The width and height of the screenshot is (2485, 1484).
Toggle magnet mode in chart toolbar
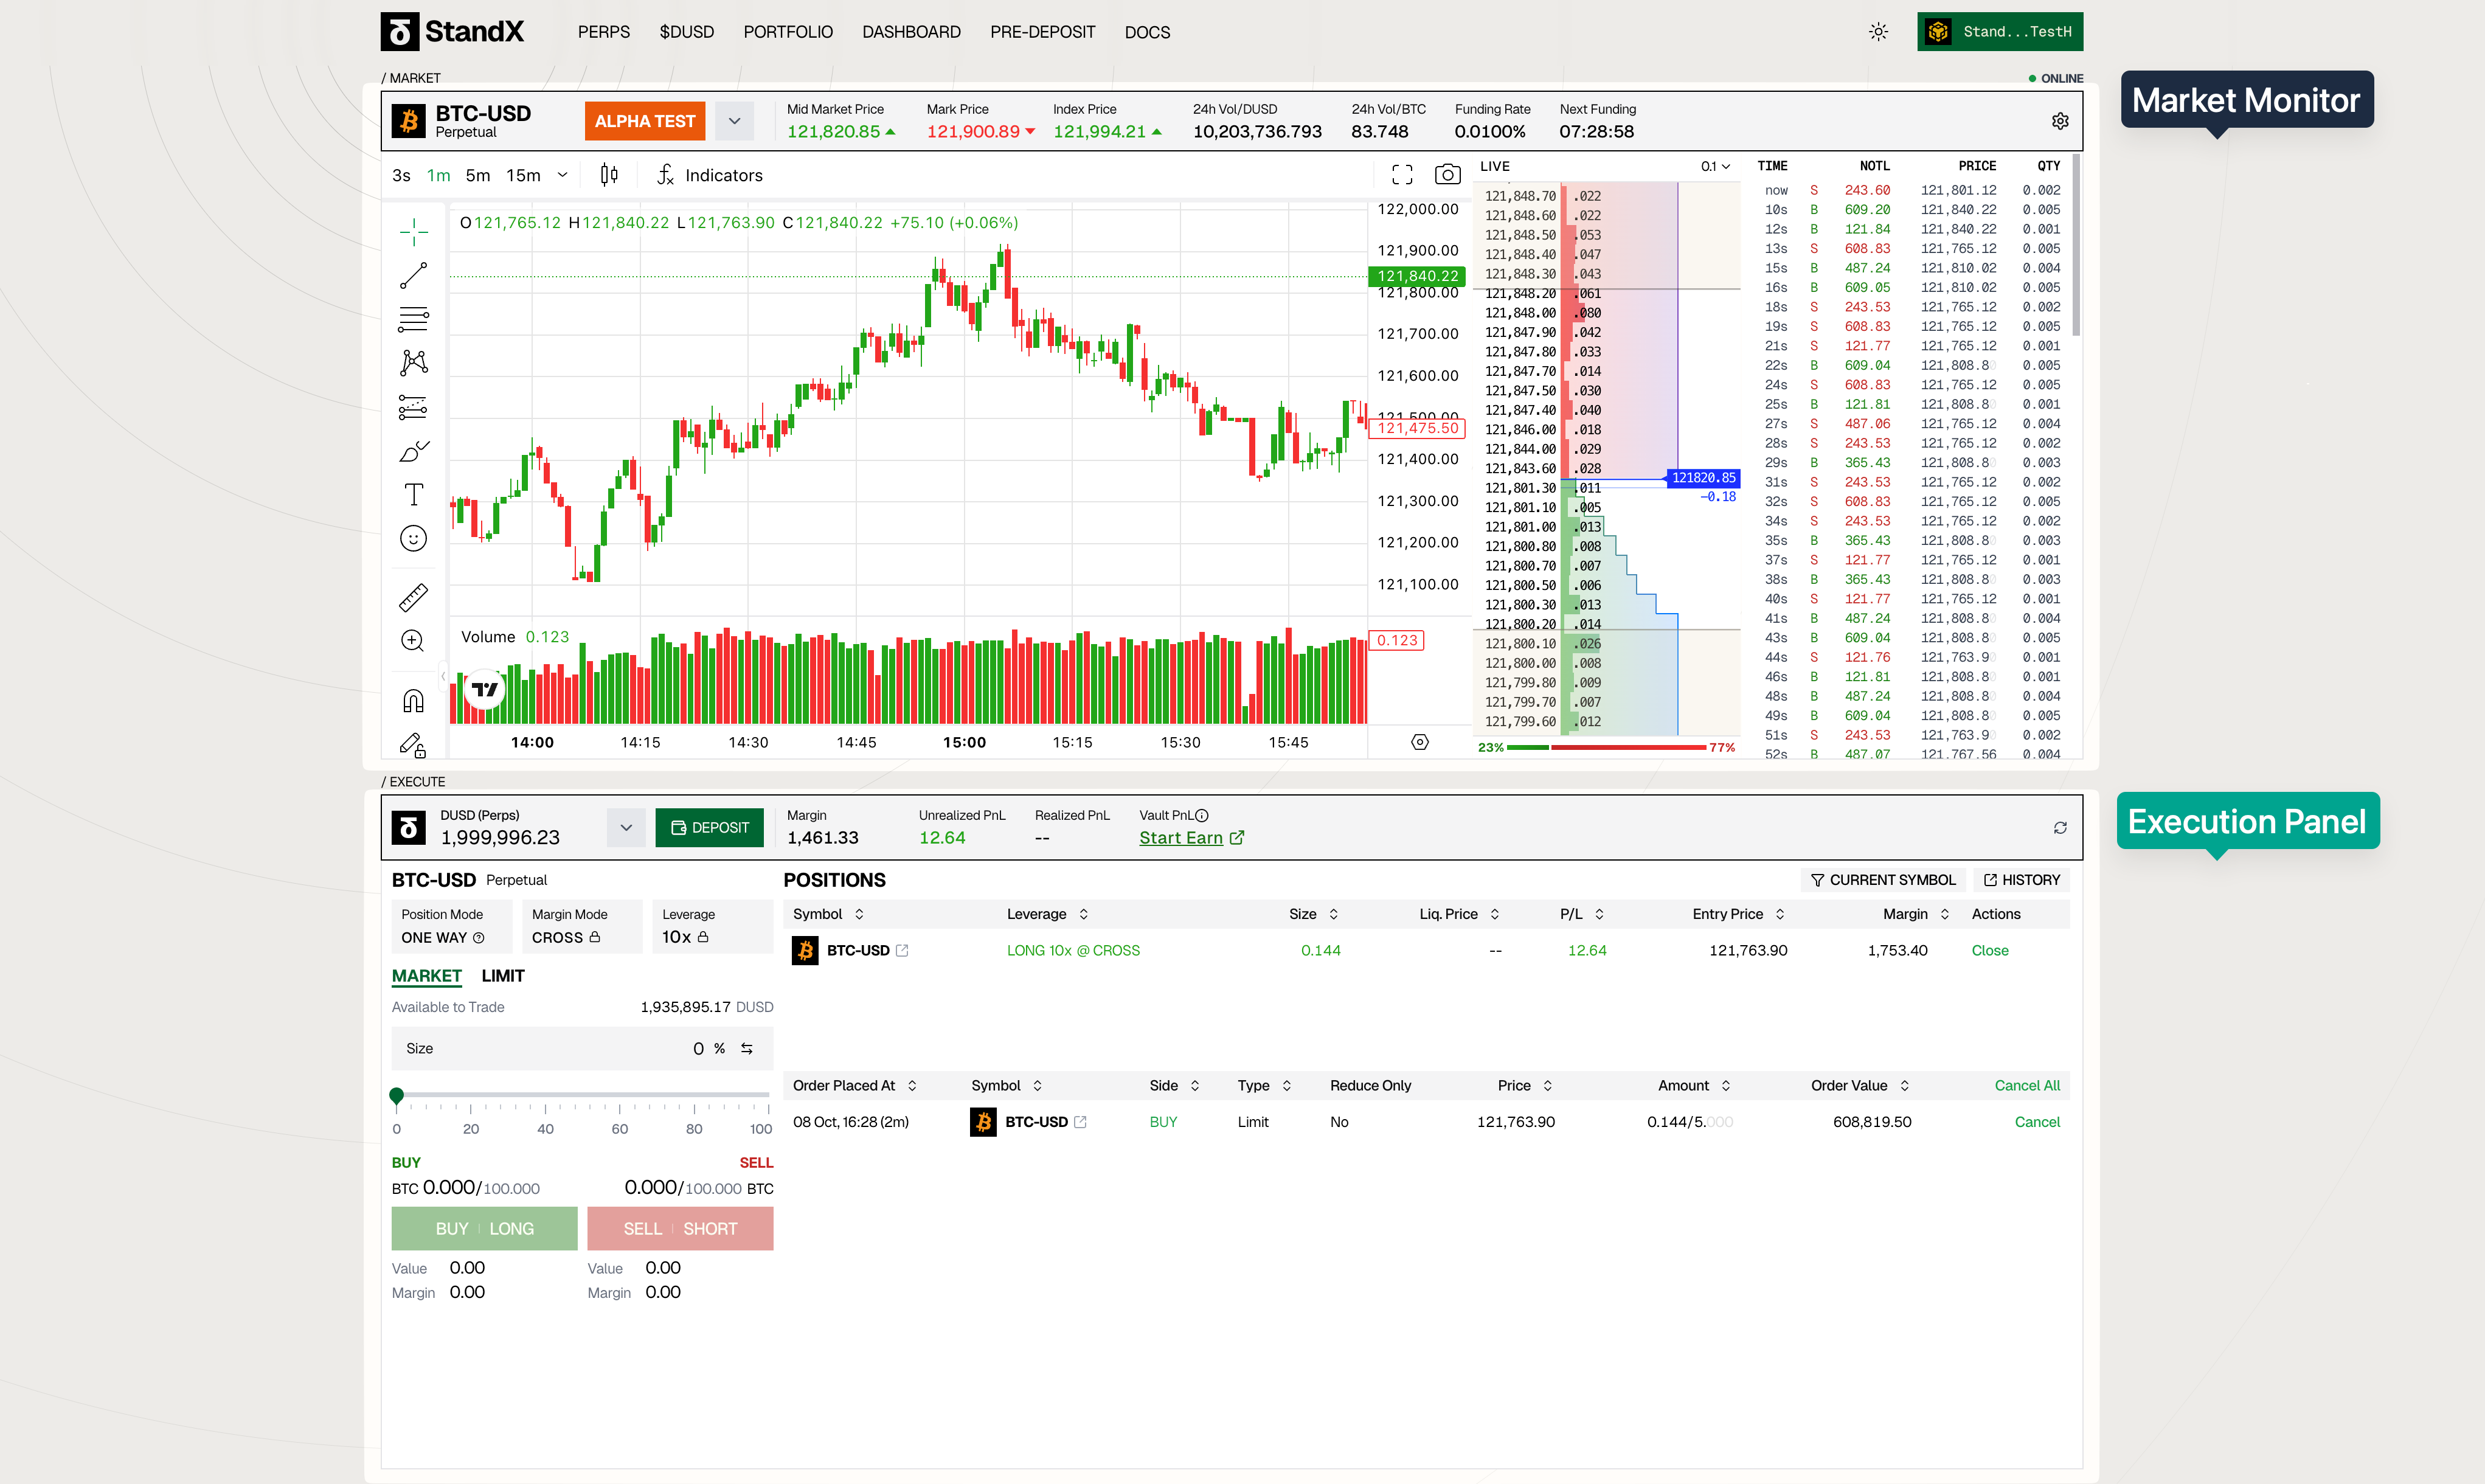pos(413,700)
